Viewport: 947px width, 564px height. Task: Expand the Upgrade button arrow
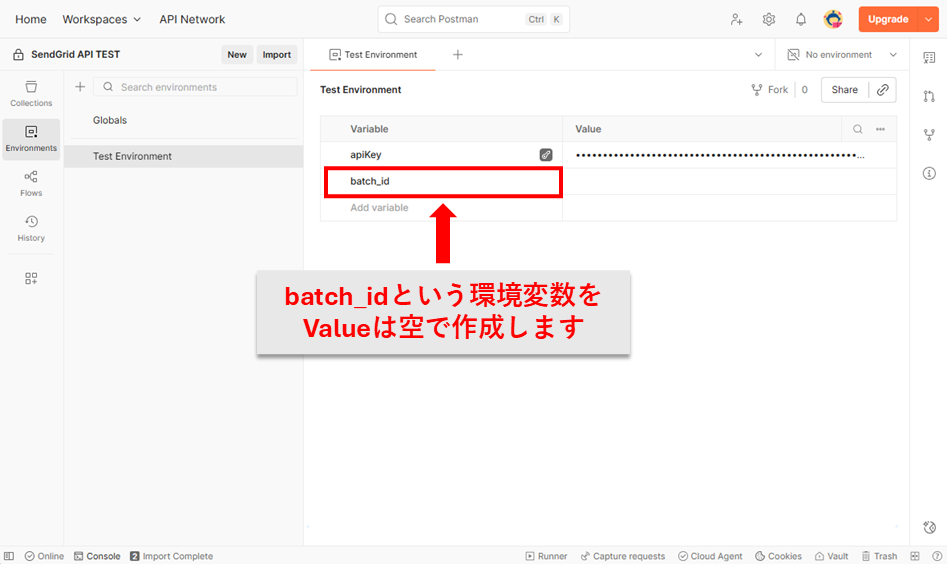[928, 19]
